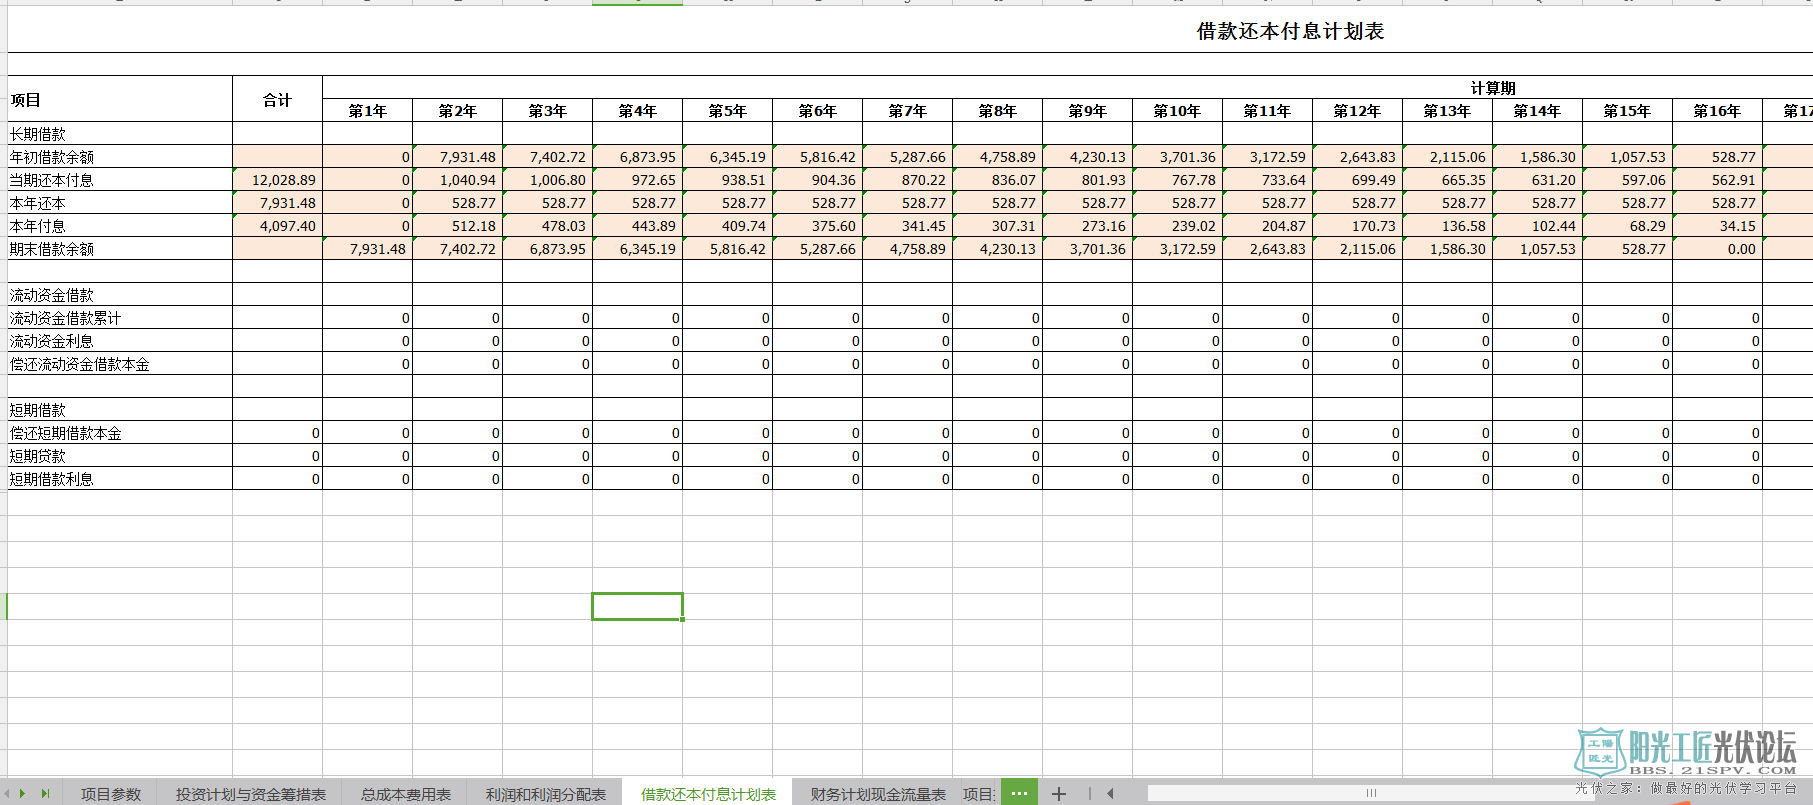
Task: Click the horizontal scrollbar thumb
Action: tap(1371, 793)
